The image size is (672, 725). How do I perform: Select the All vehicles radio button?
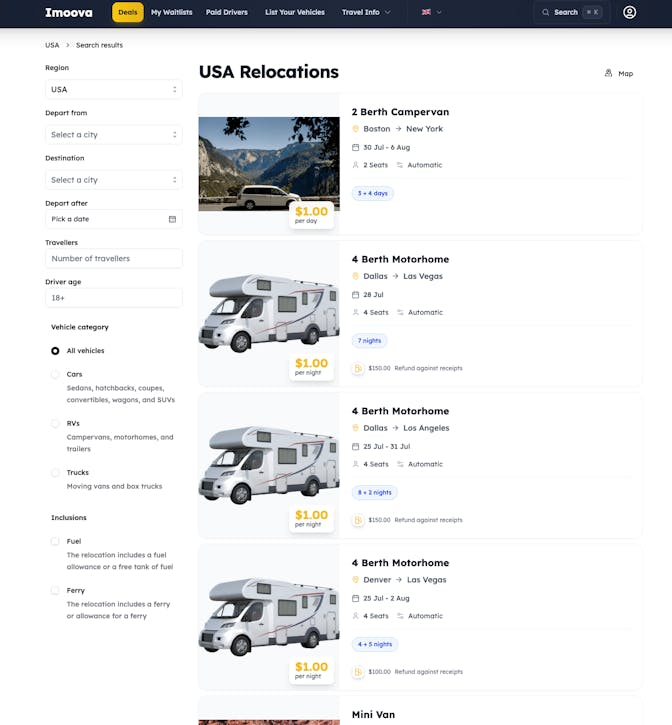(55, 351)
